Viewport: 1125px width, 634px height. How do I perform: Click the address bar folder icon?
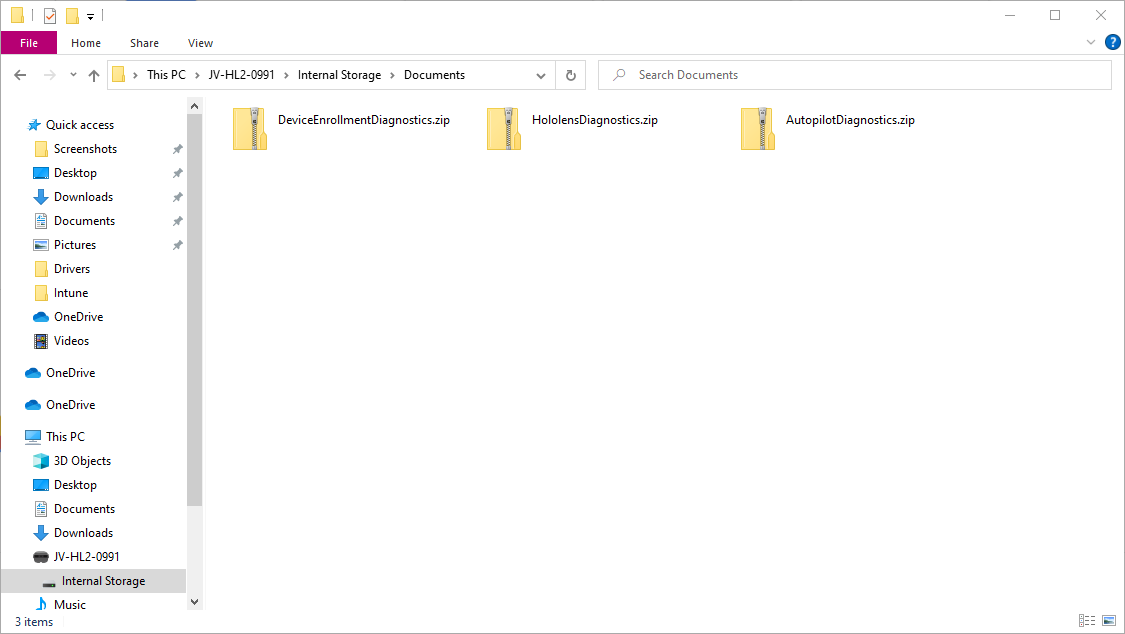click(x=119, y=75)
